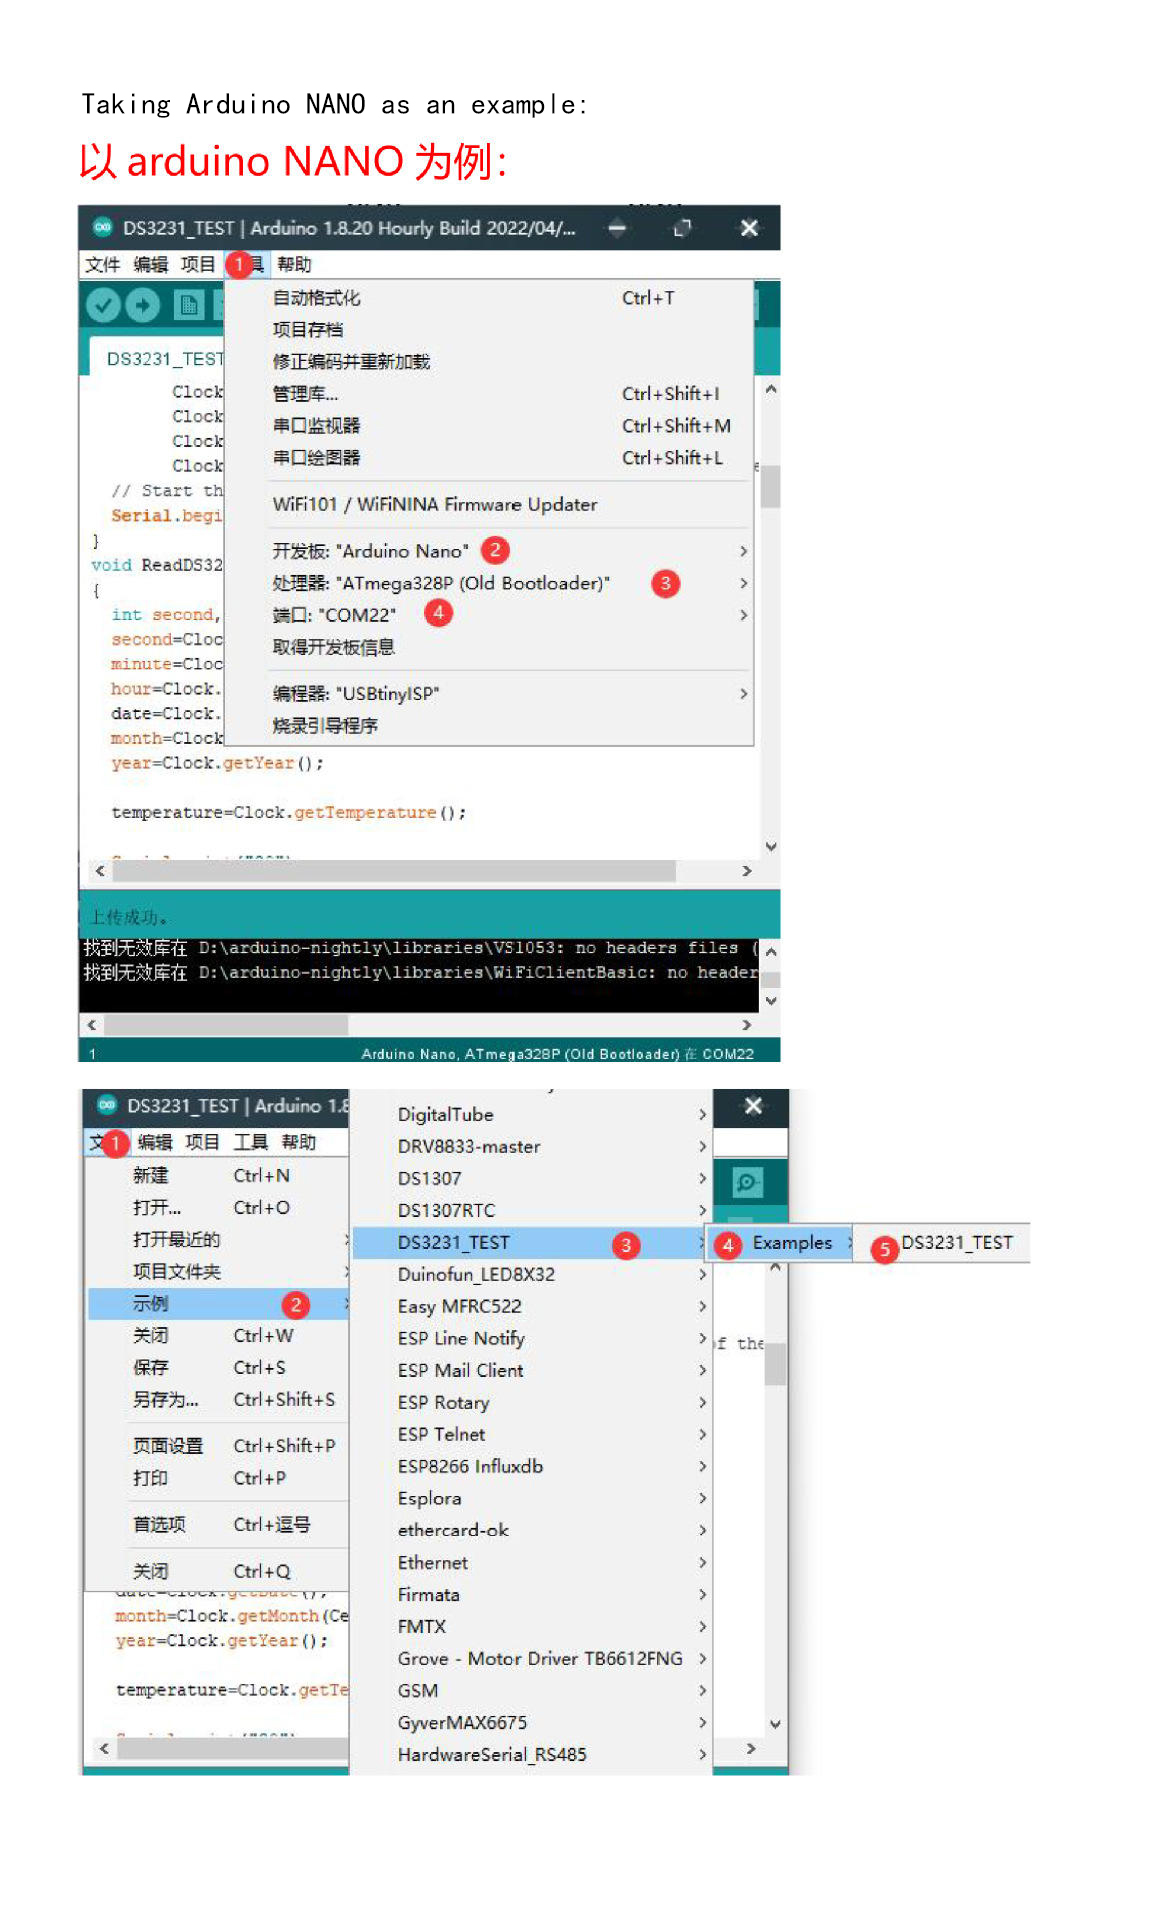Screen dimensions: 1164x1920
Task: Expand 处理器: ATmega328P (Old Bootloader) submenu
Action: tap(489, 583)
